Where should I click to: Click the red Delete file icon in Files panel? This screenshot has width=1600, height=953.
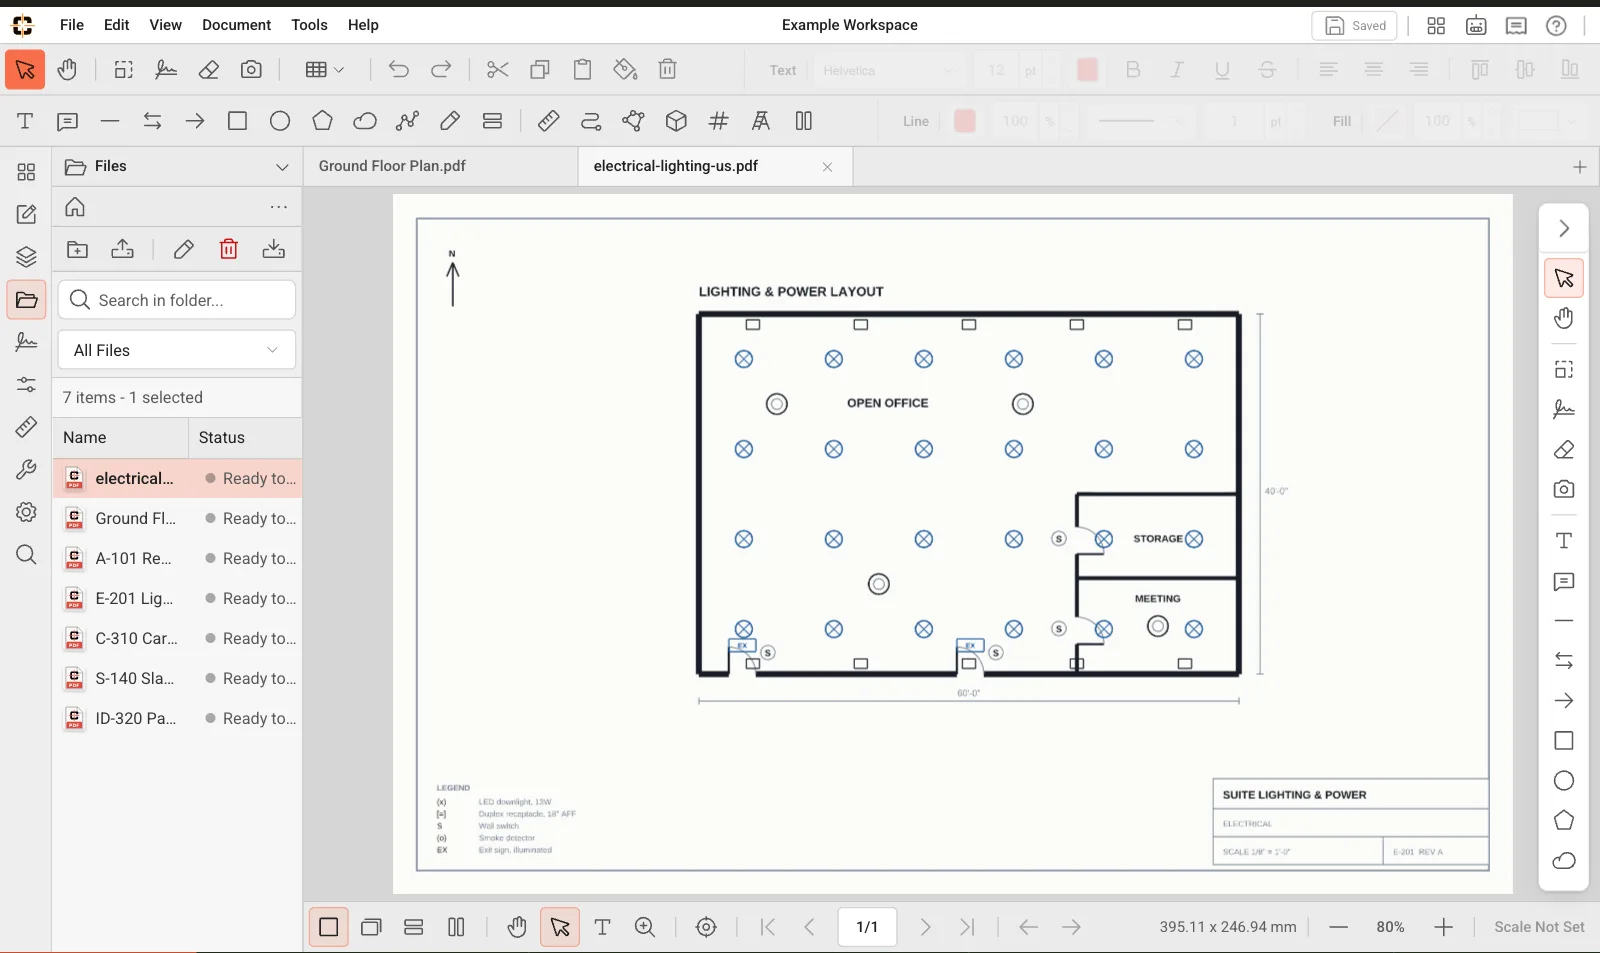[x=229, y=249]
